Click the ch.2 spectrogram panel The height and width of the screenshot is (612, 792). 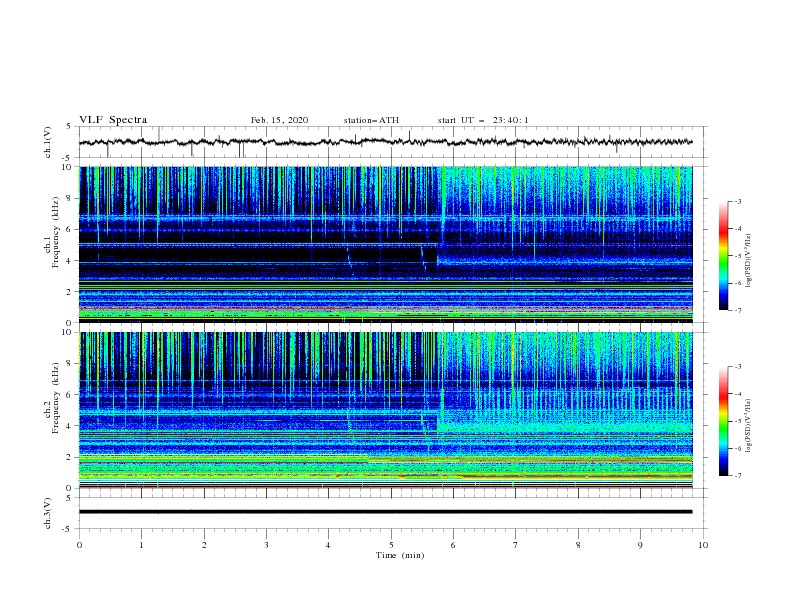point(385,410)
